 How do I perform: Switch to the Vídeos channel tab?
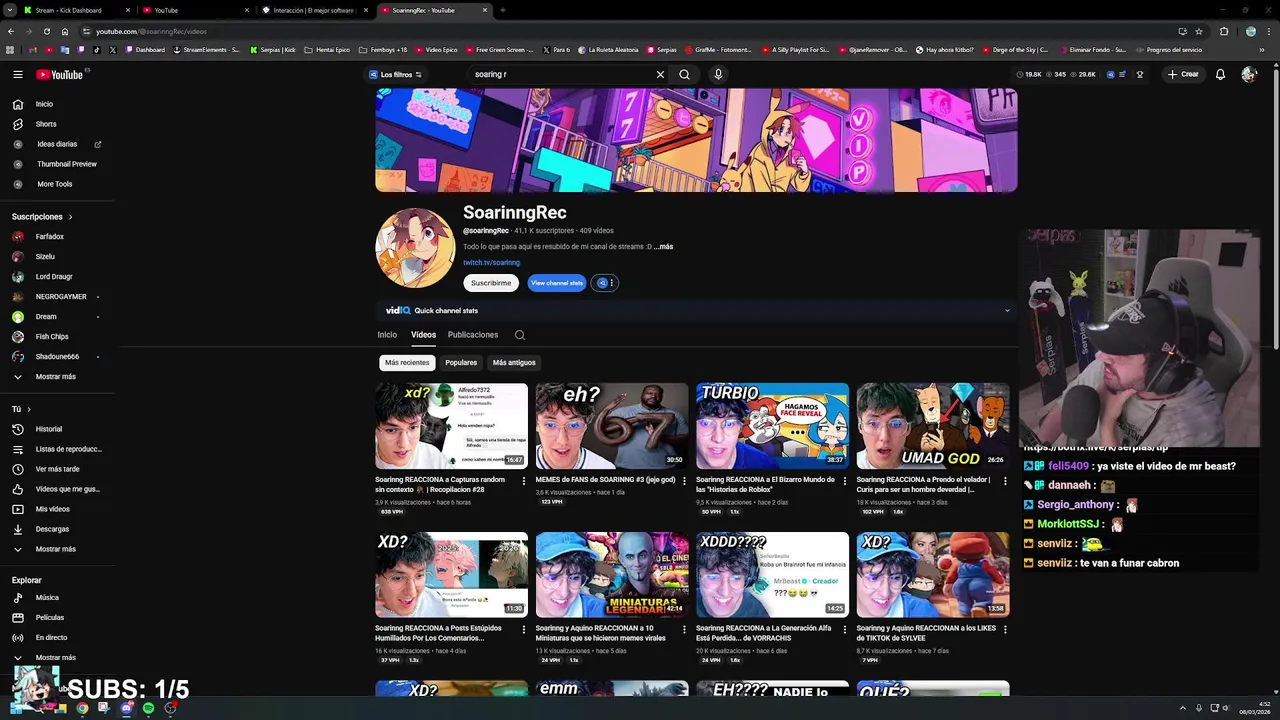point(423,335)
